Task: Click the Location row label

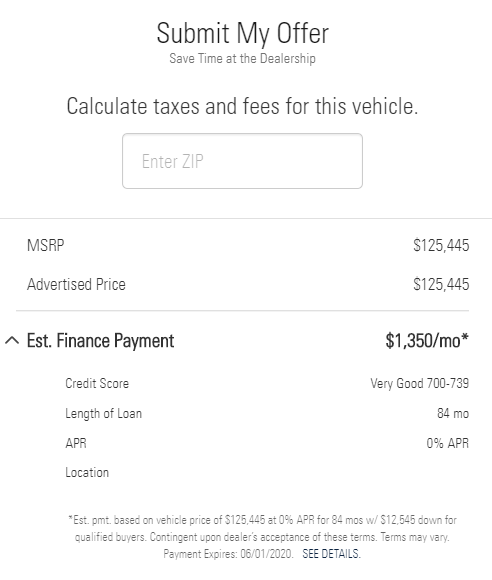Action: [87, 473]
